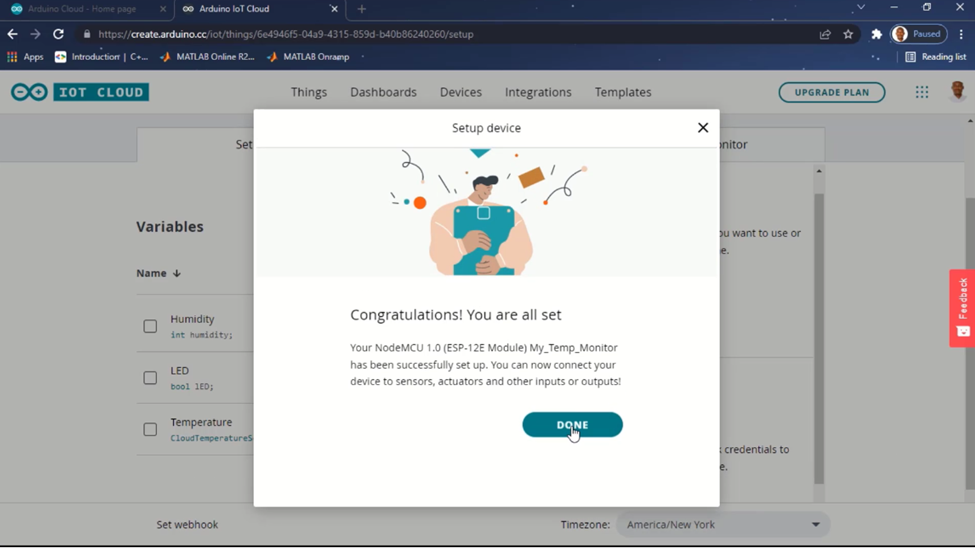Click the UPGRADE PLAN button
Image resolution: width=975 pixels, height=548 pixels.
pos(832,92)
